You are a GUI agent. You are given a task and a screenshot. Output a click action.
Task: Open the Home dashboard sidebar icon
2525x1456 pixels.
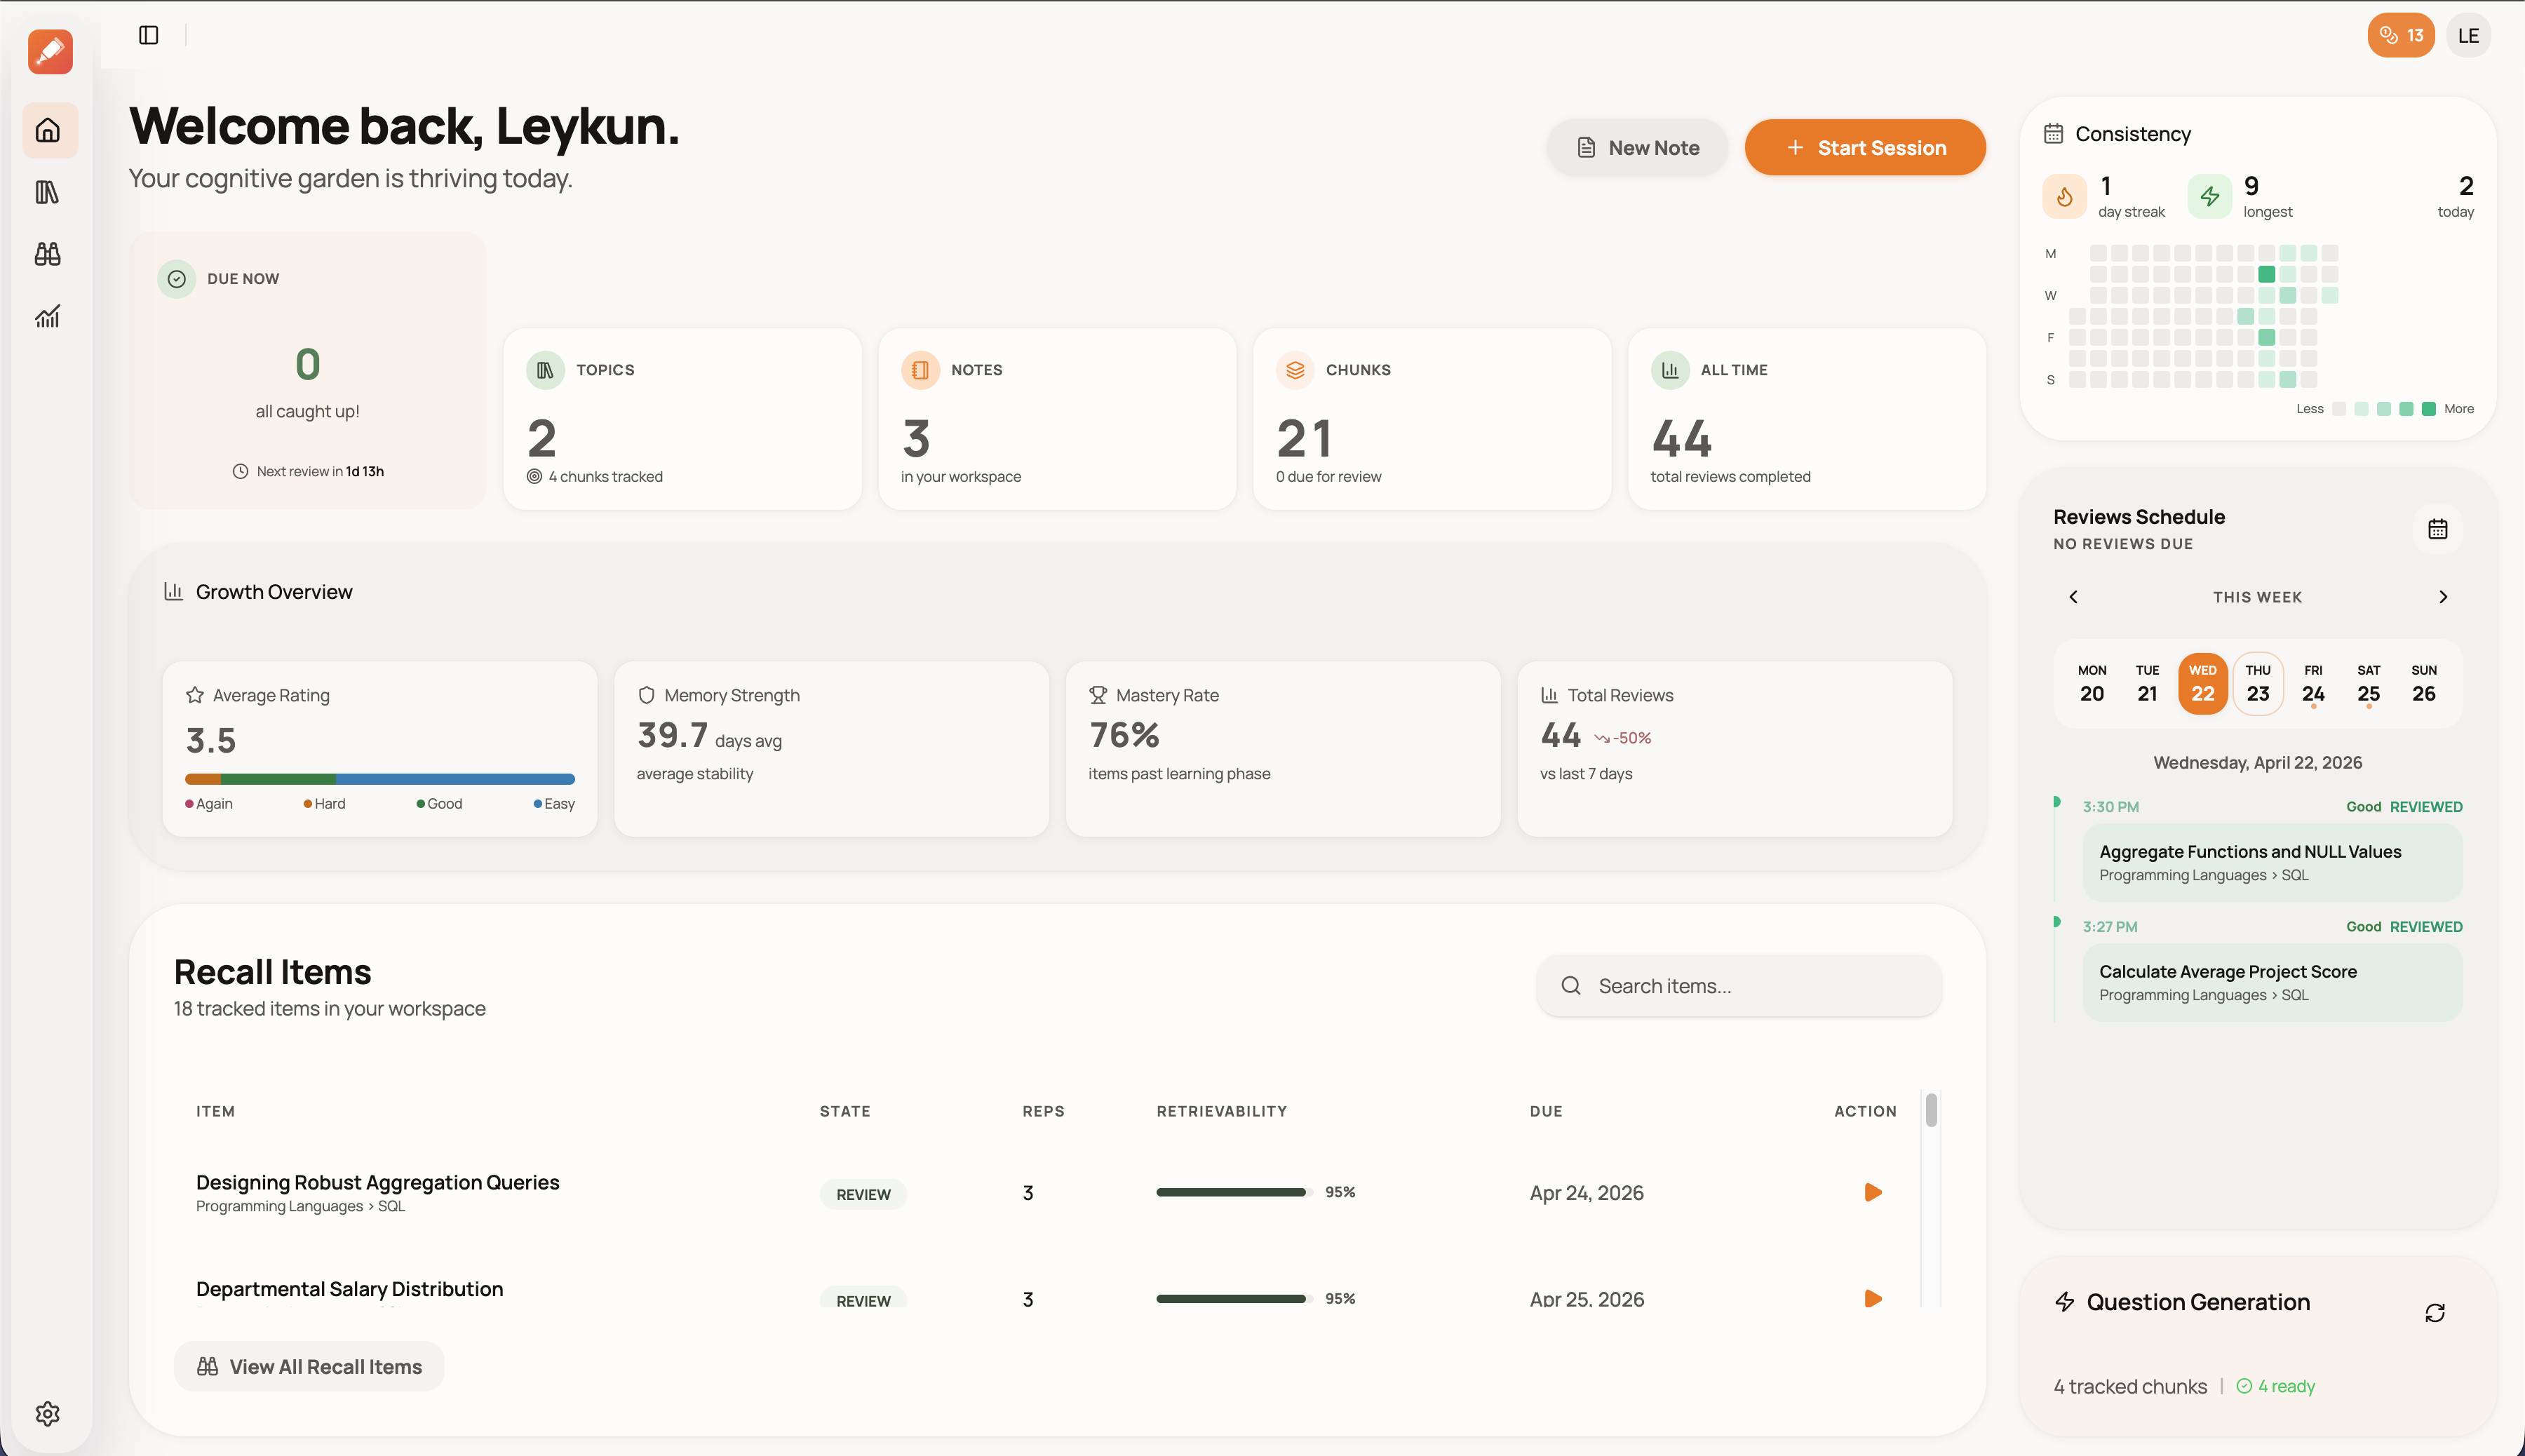[x=48, y=130]
